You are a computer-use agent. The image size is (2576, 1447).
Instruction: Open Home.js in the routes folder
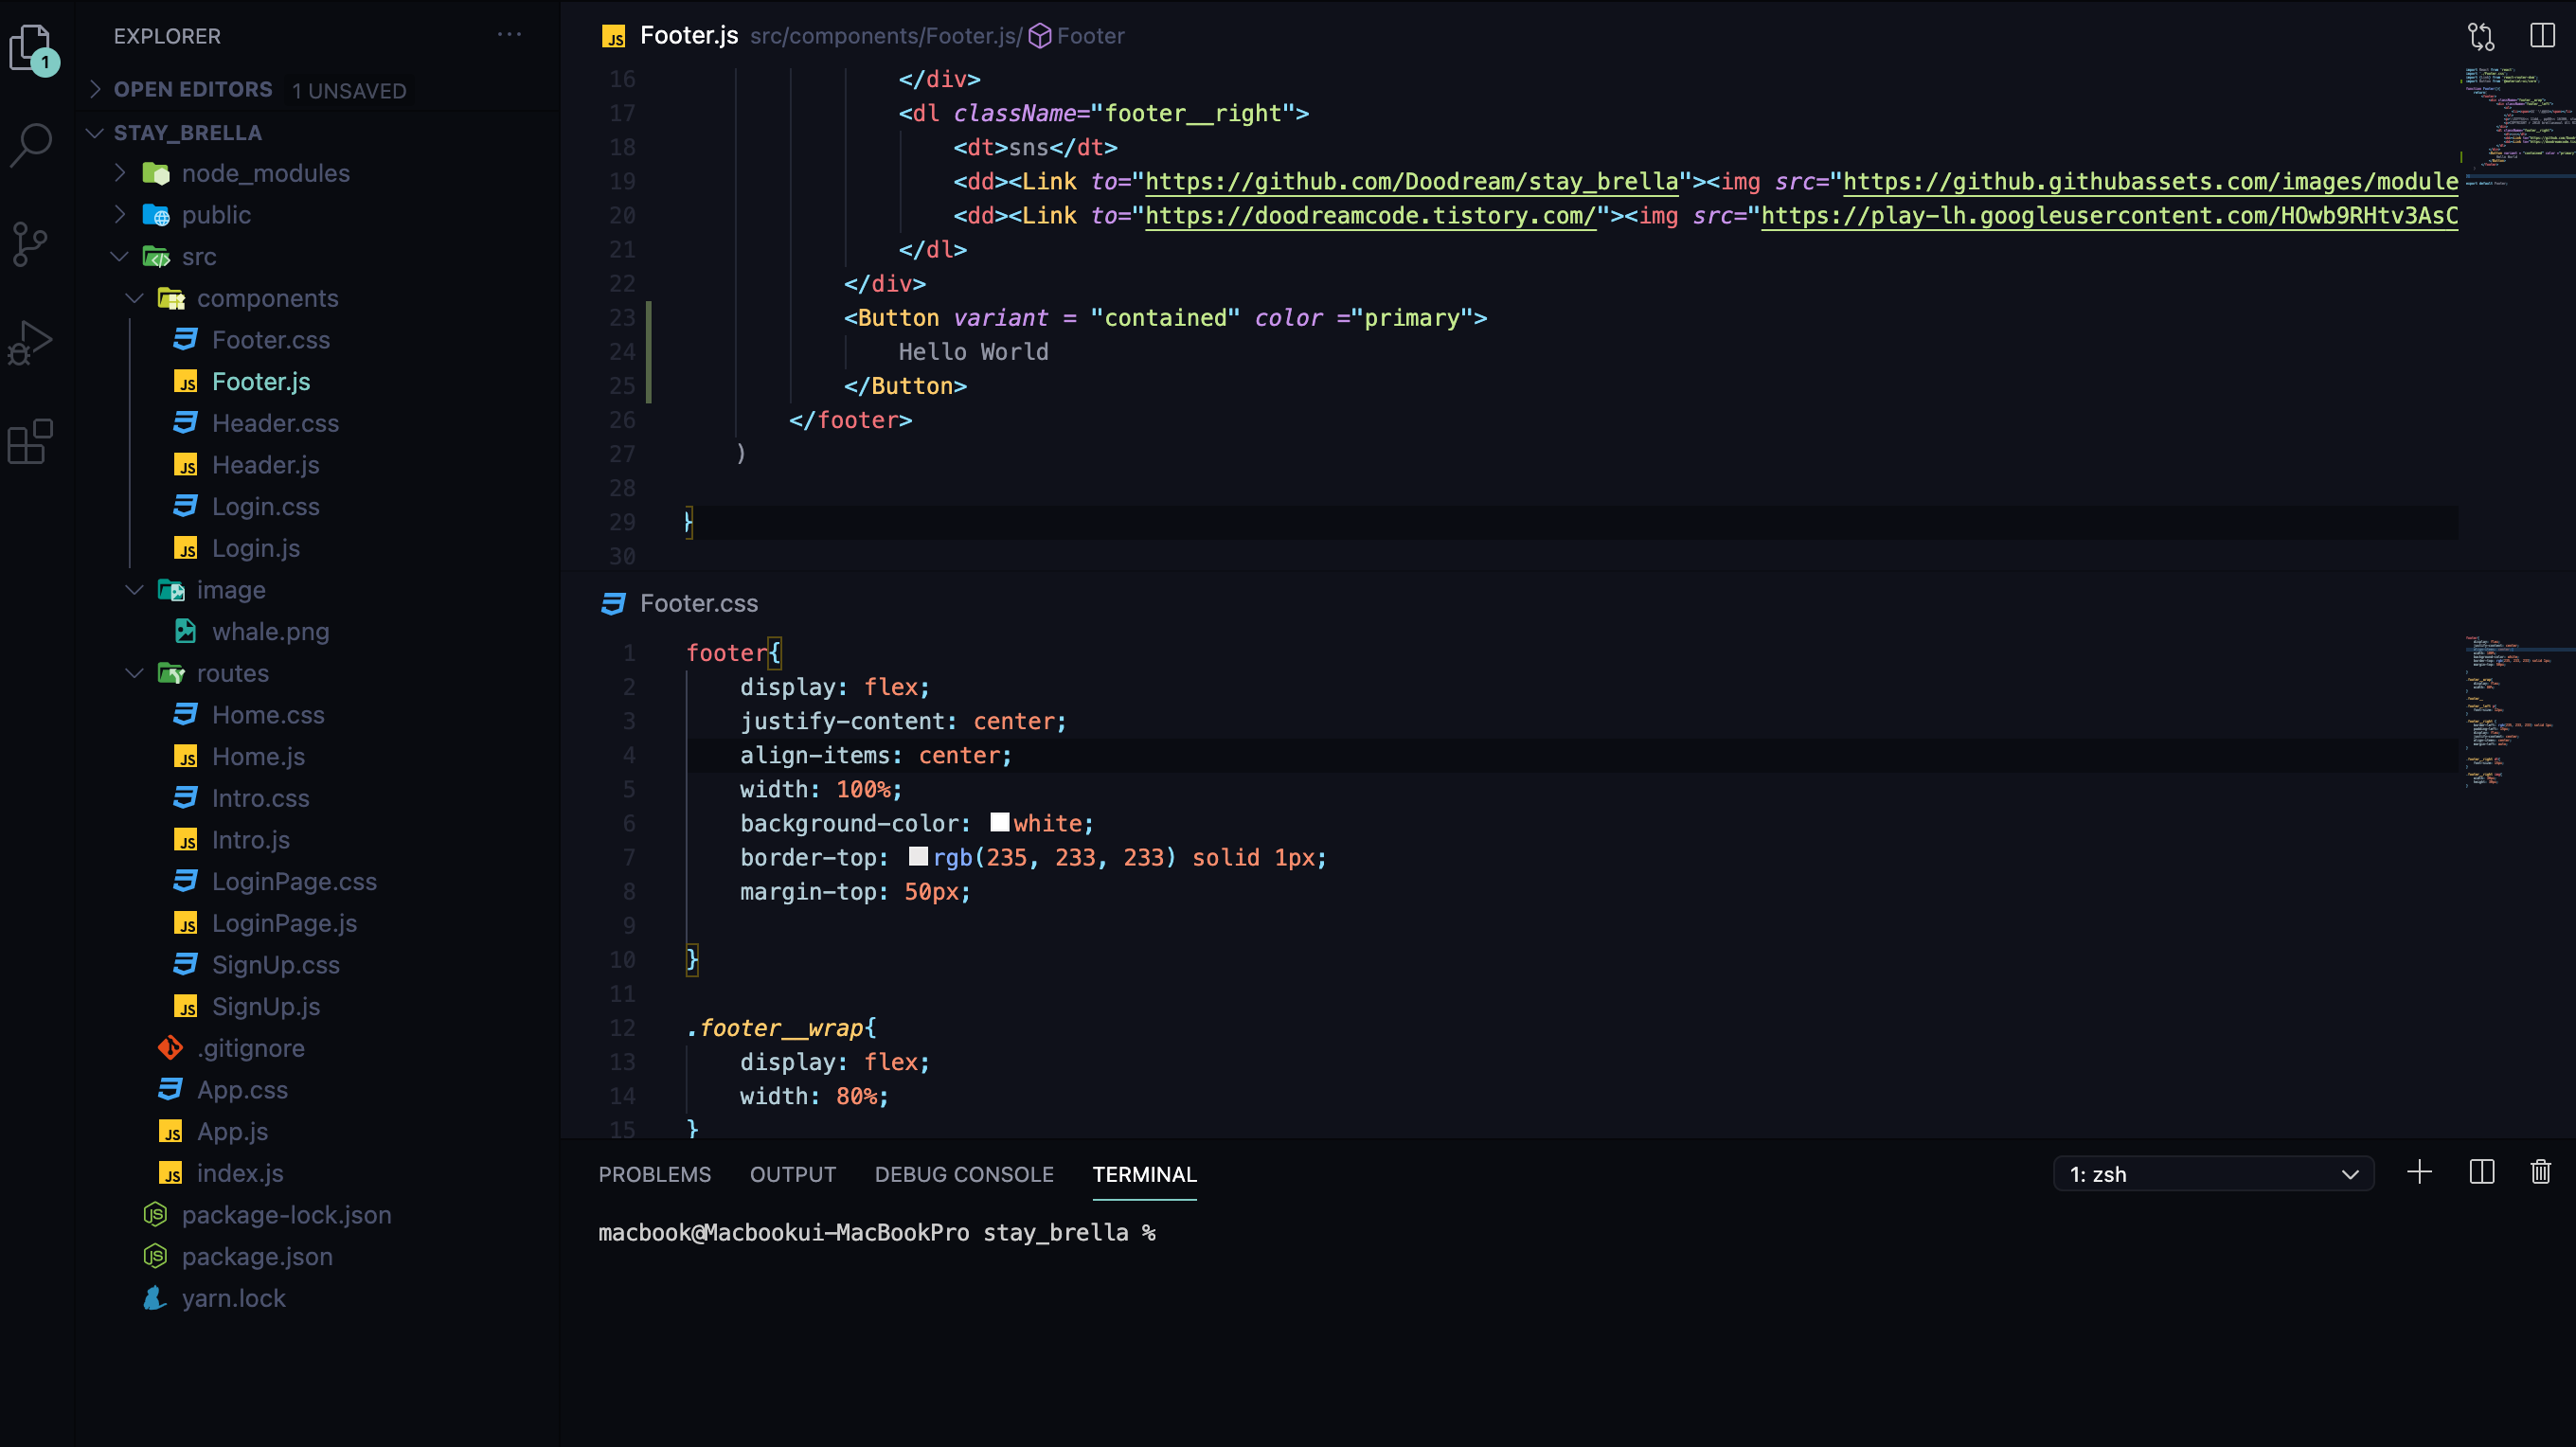[258, 756]
